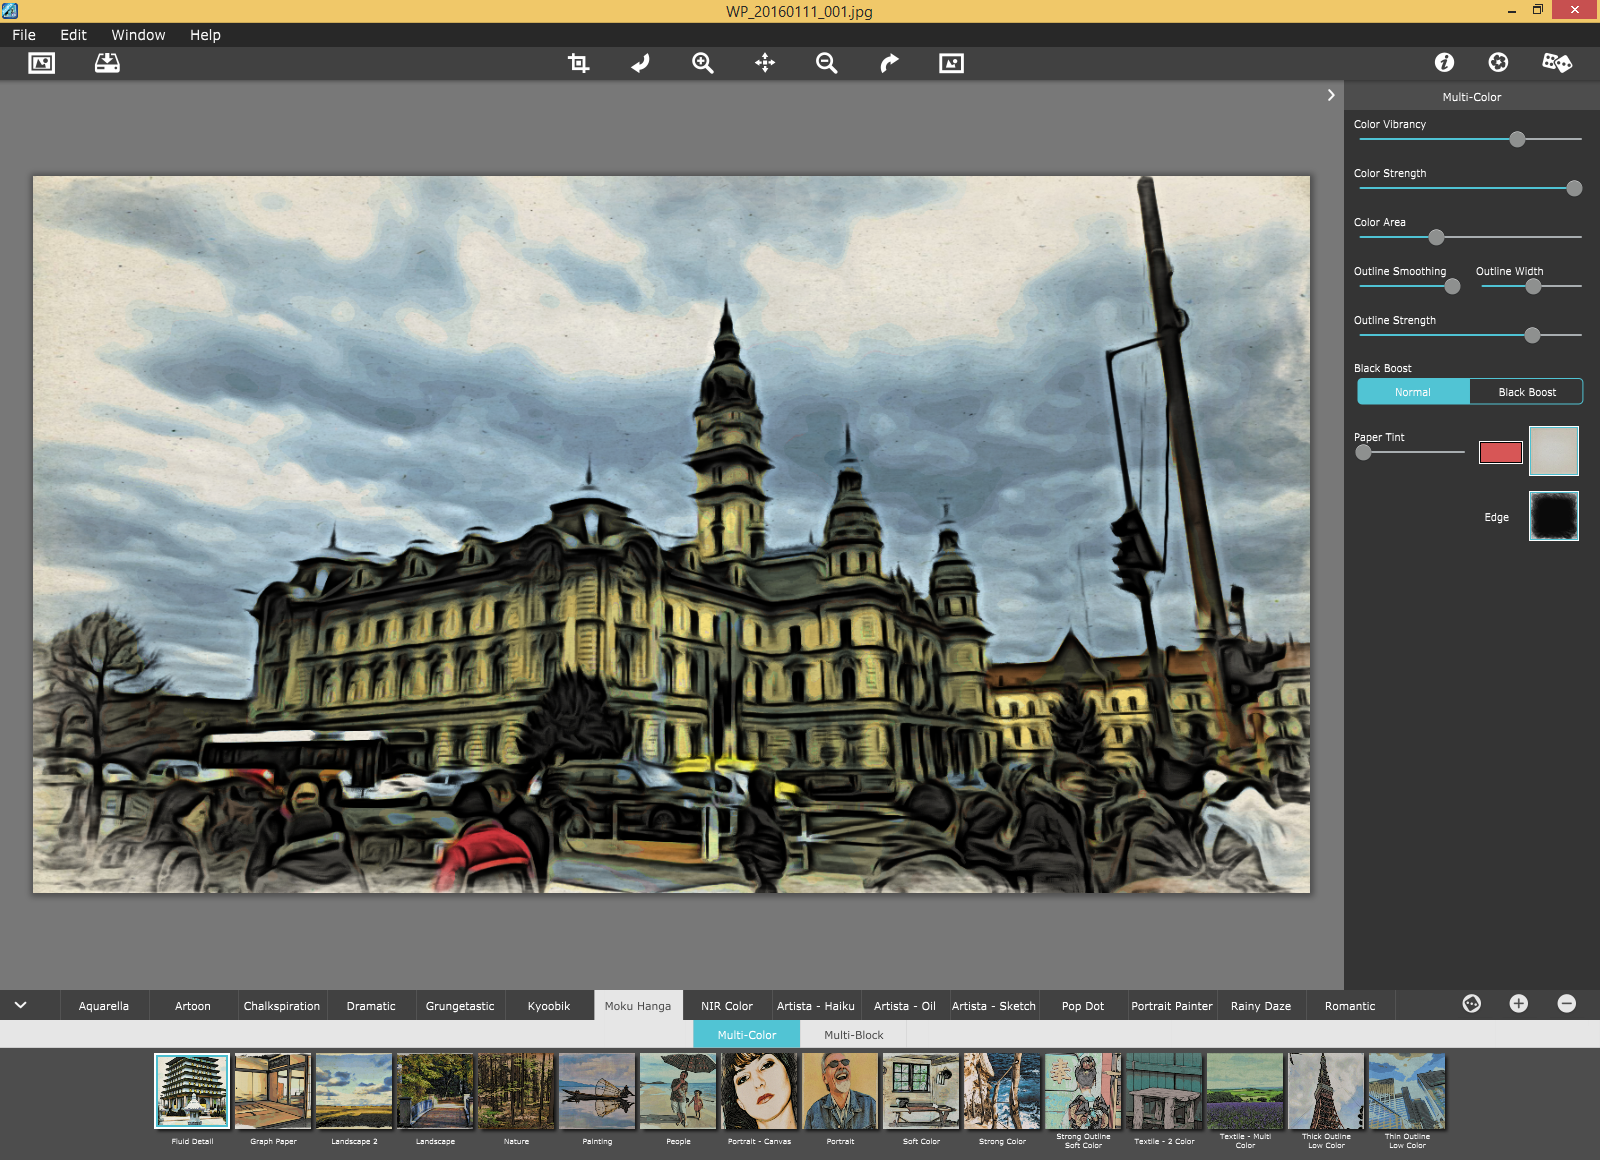Remove a preset with the minus icon
Image resolution: width=1600 pixels, height=1160 pixels.
point(1567,1003)
